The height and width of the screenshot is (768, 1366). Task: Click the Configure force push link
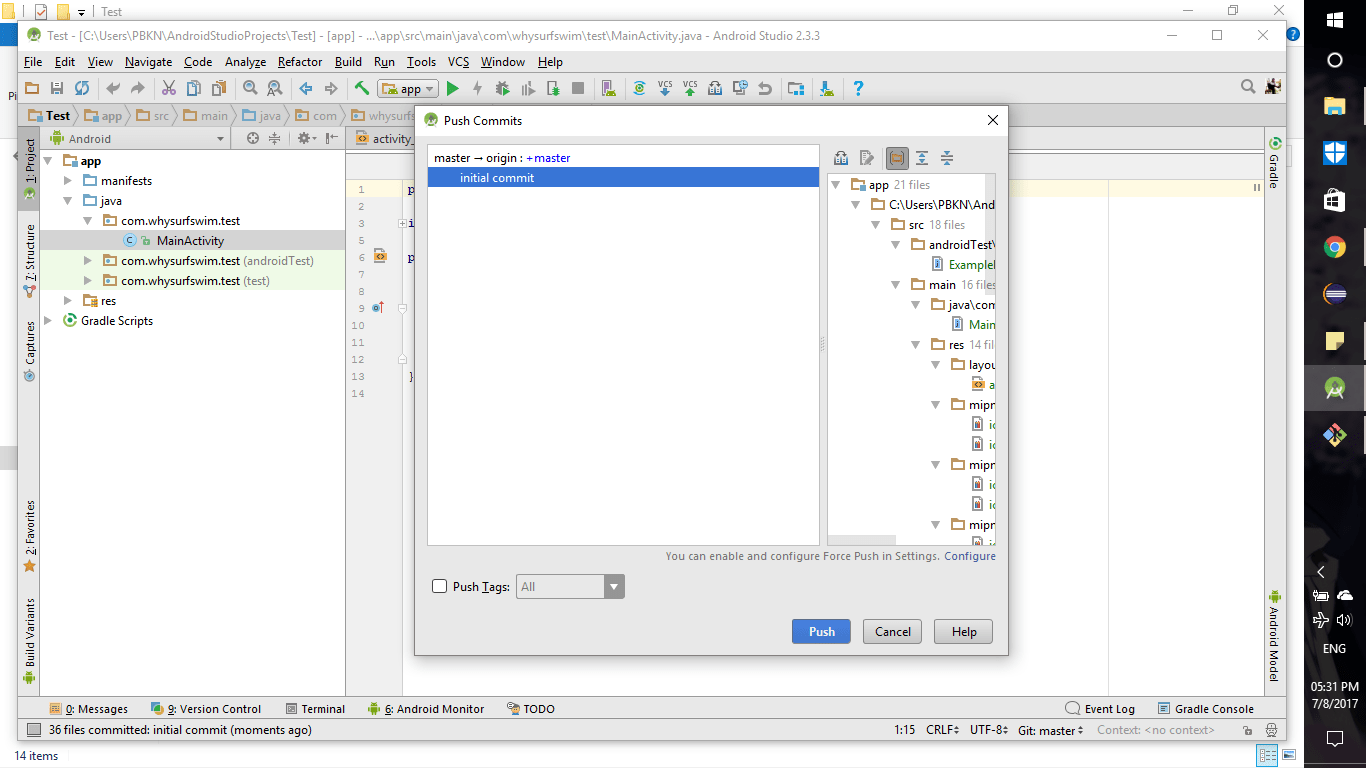969,556
